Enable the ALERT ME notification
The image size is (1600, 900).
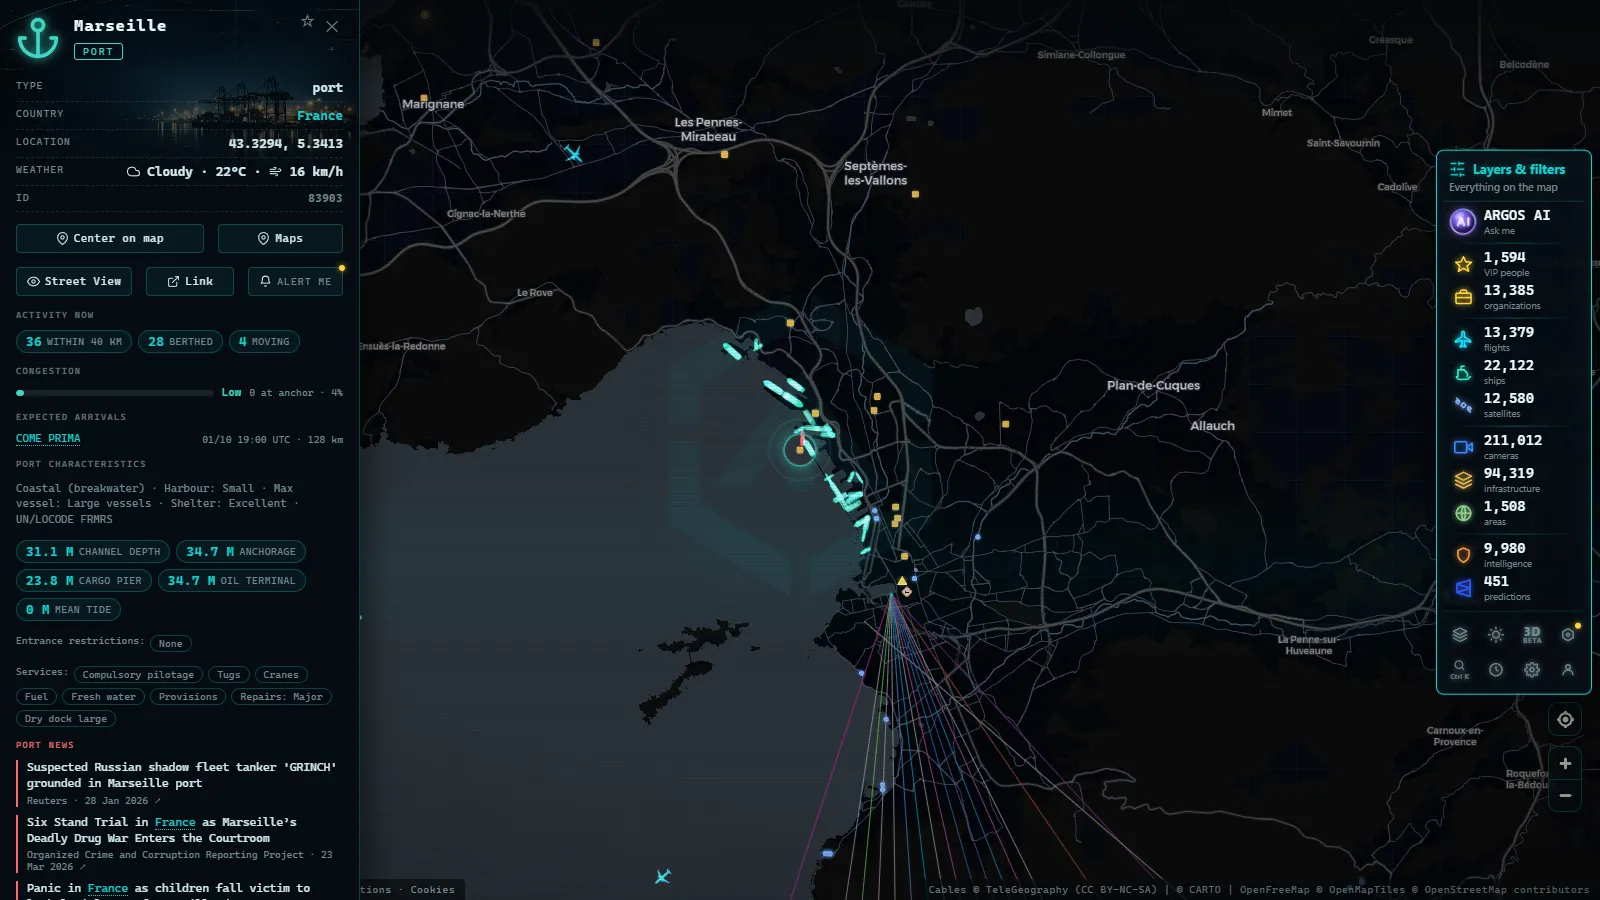point(295,281)
